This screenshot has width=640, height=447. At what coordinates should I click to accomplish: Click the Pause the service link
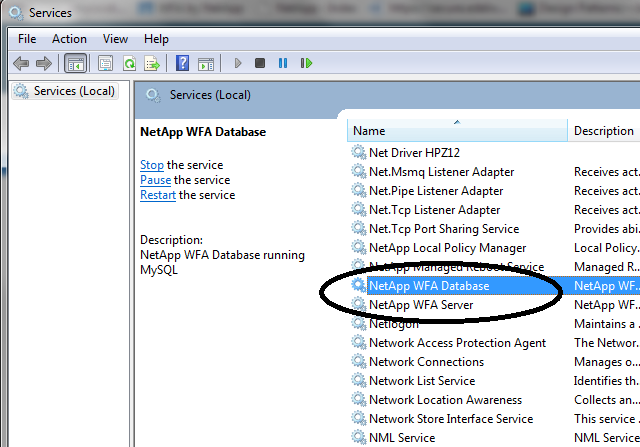pos(156,180)
